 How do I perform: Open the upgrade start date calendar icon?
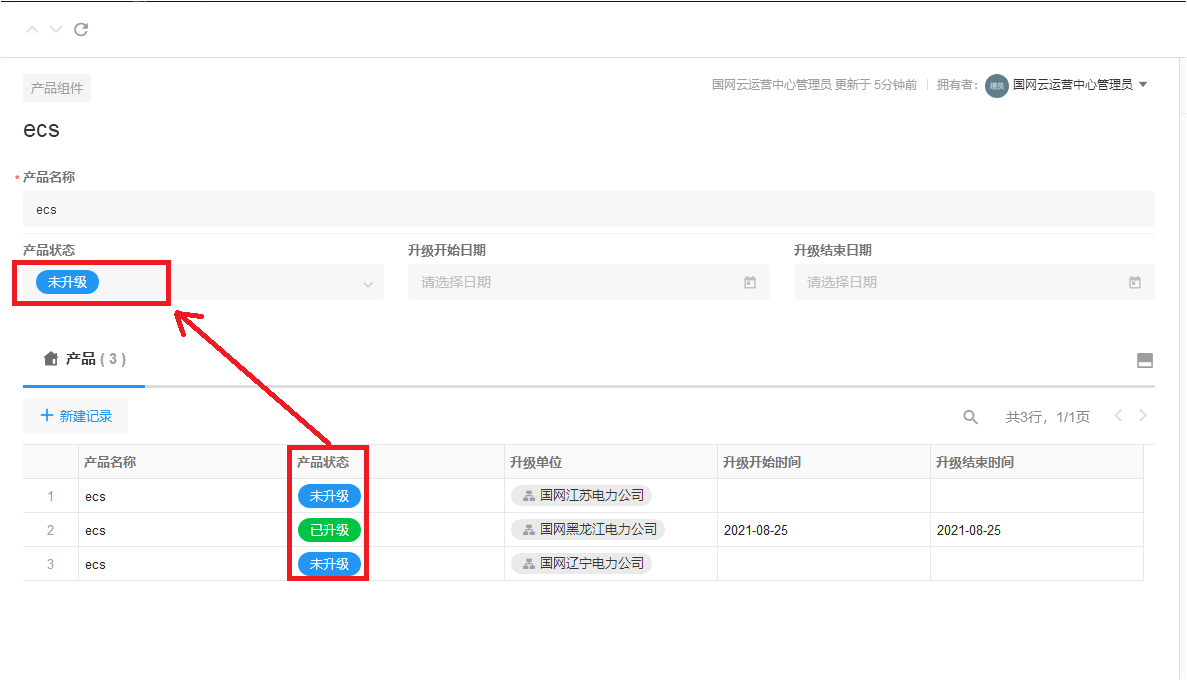tap(750, 283)
